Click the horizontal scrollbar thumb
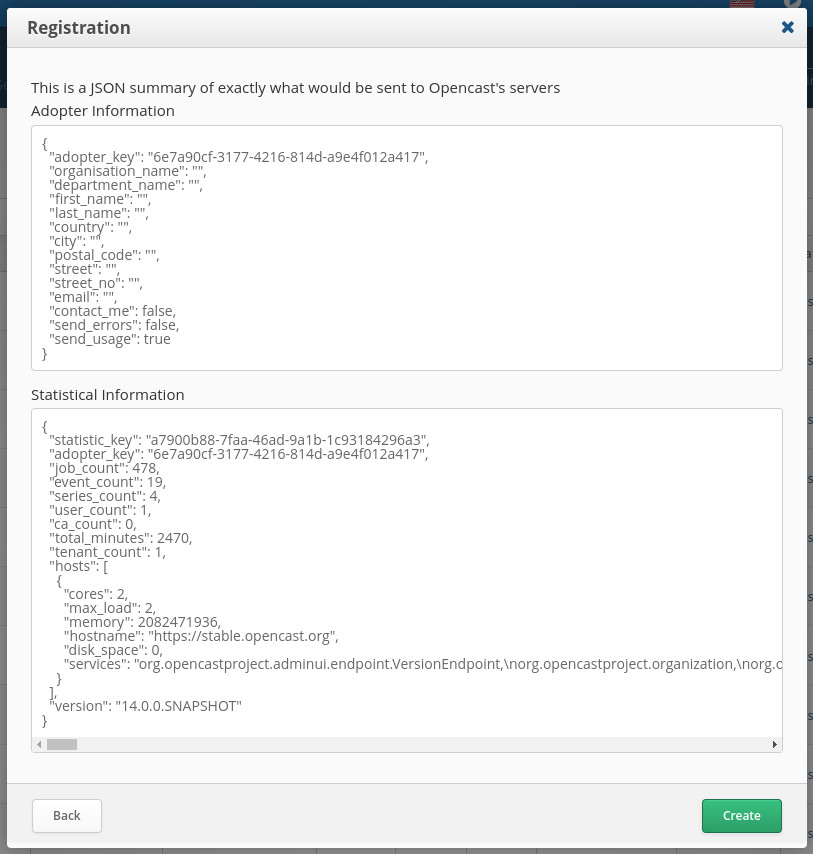Viewport: 813px width, 854px height. click(62, 744)
